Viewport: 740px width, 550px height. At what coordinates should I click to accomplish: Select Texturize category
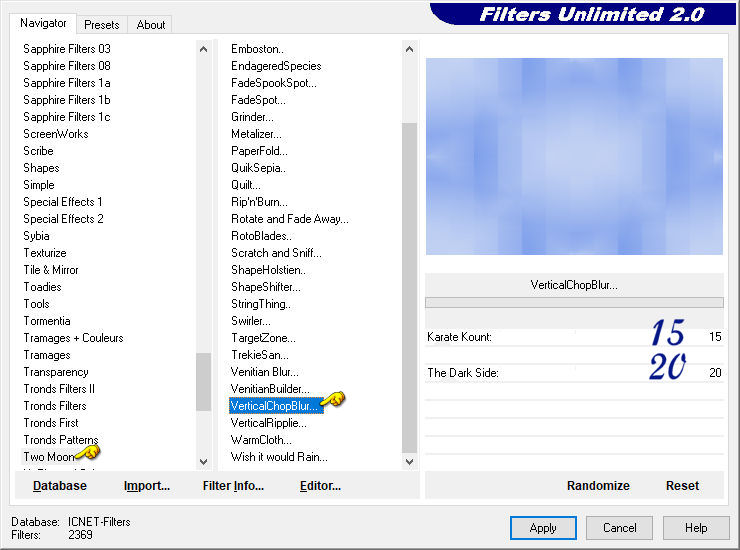point(45,253)
